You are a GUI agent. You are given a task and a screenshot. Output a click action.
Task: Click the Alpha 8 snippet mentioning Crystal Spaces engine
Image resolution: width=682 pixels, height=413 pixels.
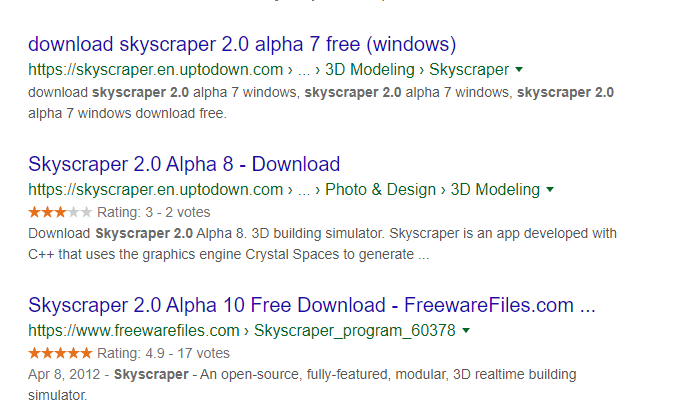(320, 243)
